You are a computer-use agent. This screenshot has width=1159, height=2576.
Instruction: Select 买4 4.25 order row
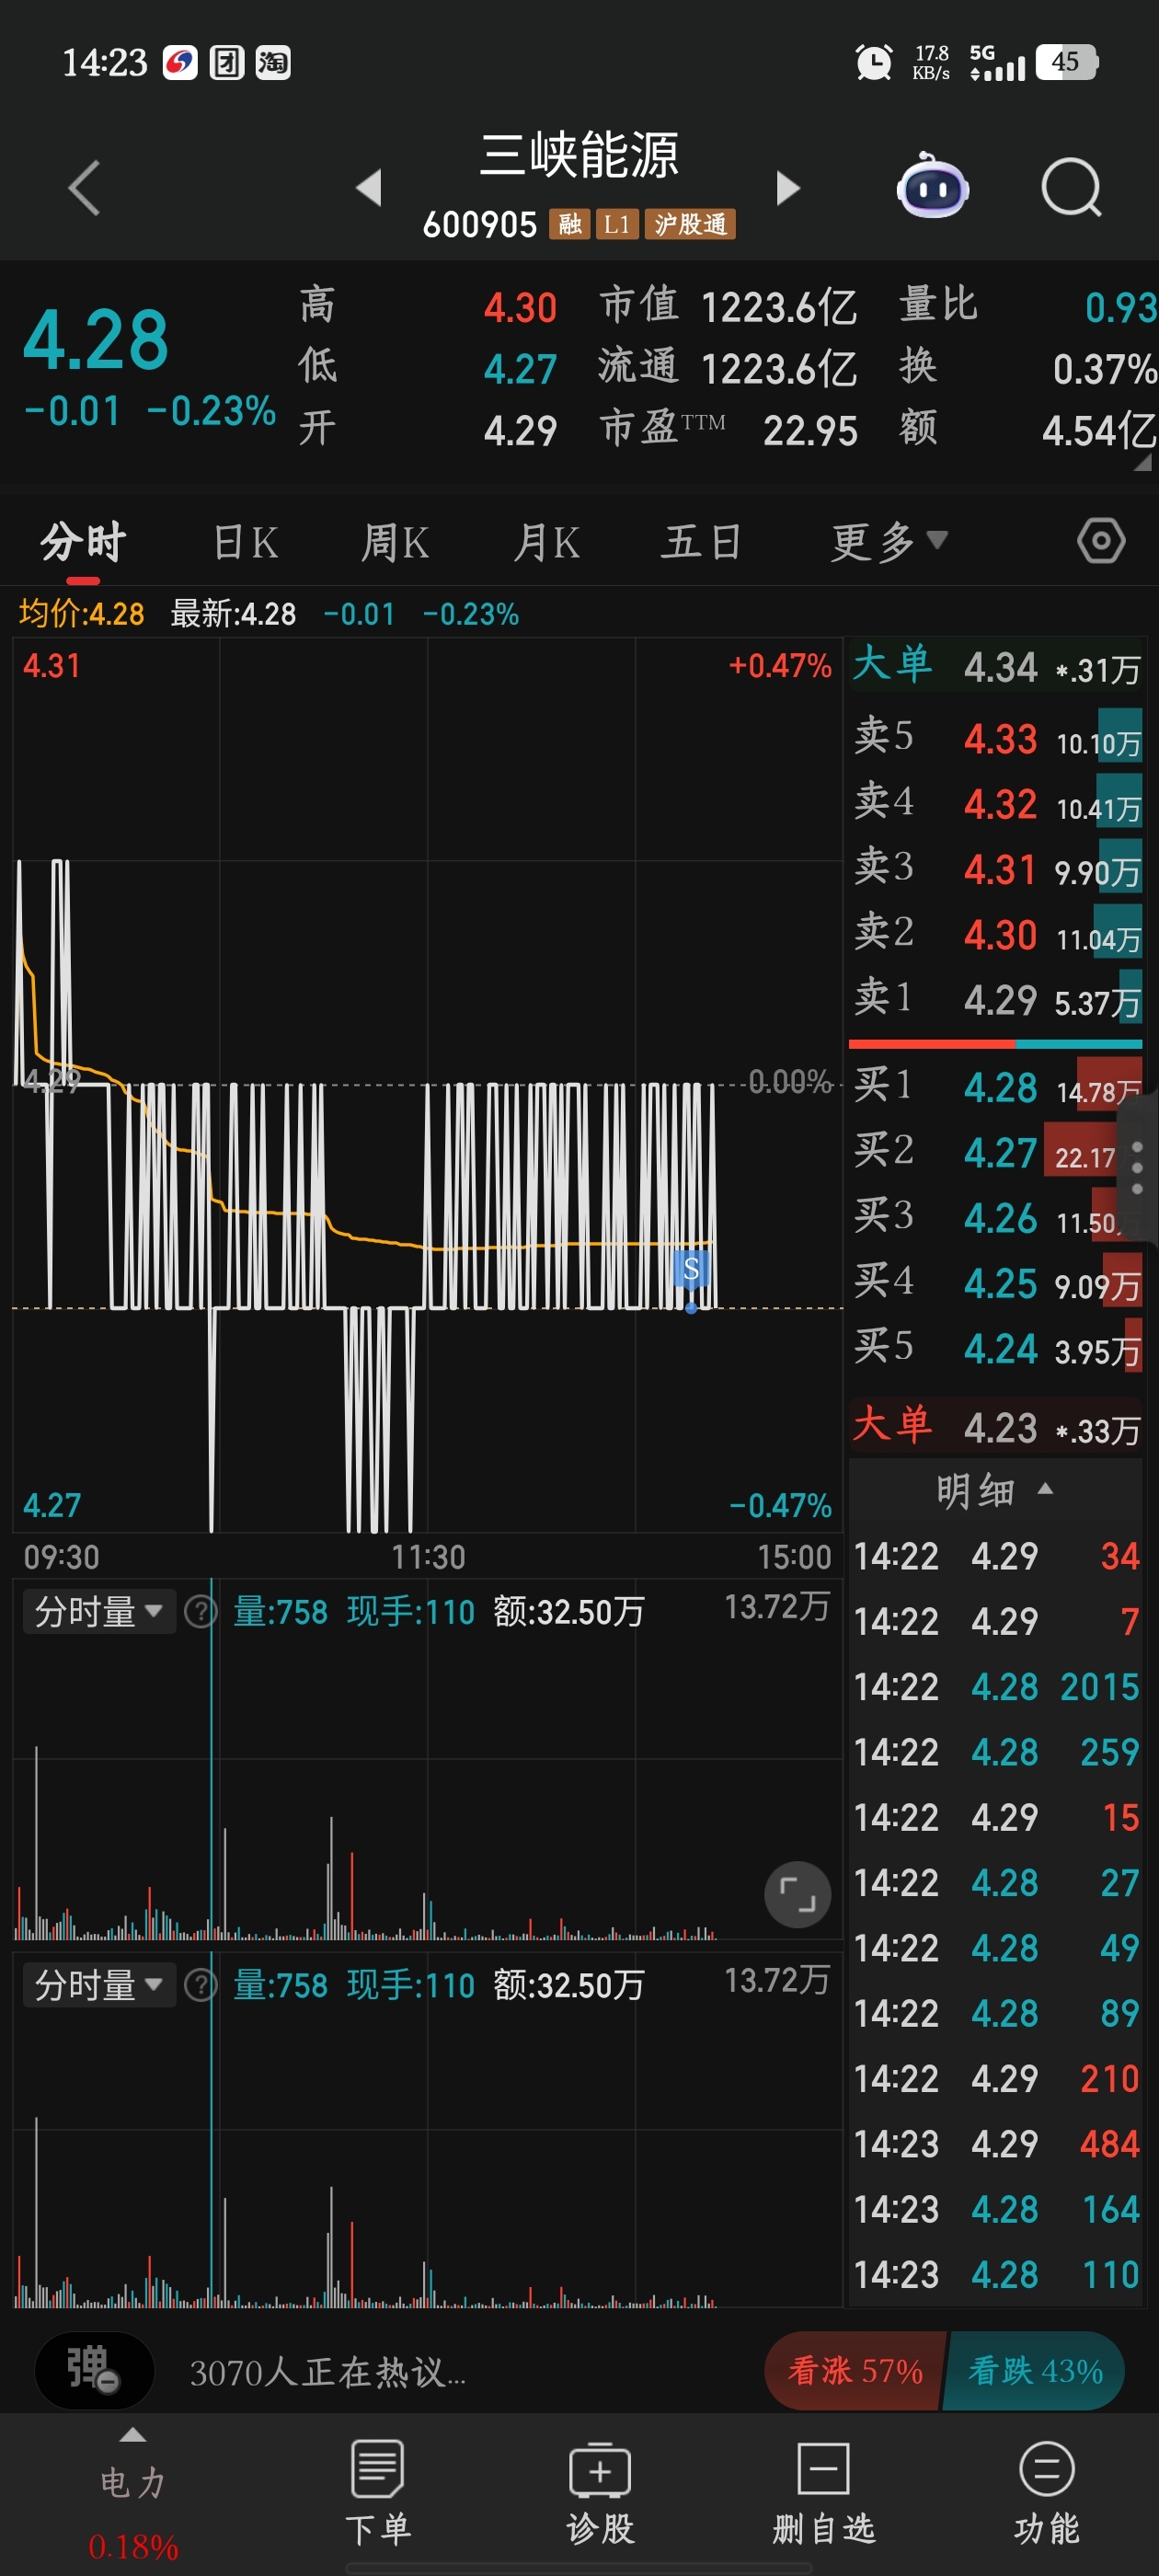coord(995,1283)
